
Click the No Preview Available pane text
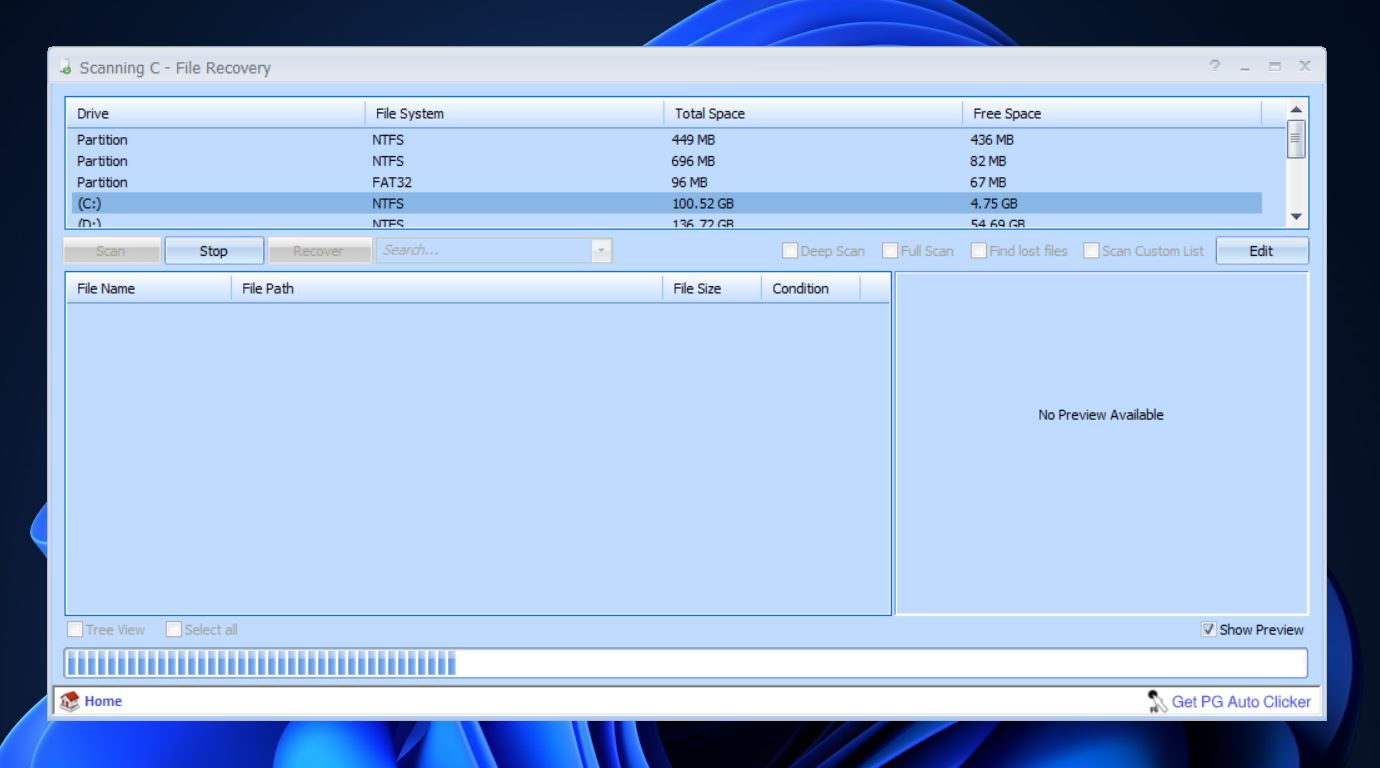click(1101, 415)
